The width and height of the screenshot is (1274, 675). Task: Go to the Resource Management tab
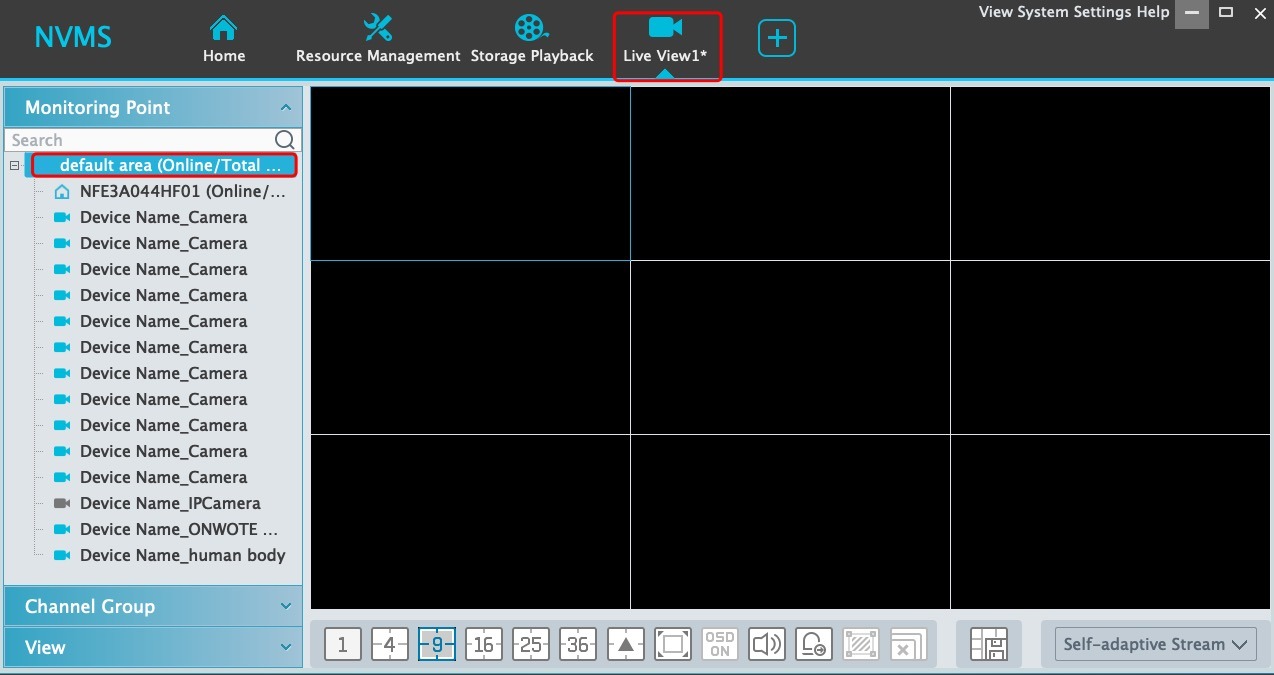pyautogui.click(x=378, y=40)
